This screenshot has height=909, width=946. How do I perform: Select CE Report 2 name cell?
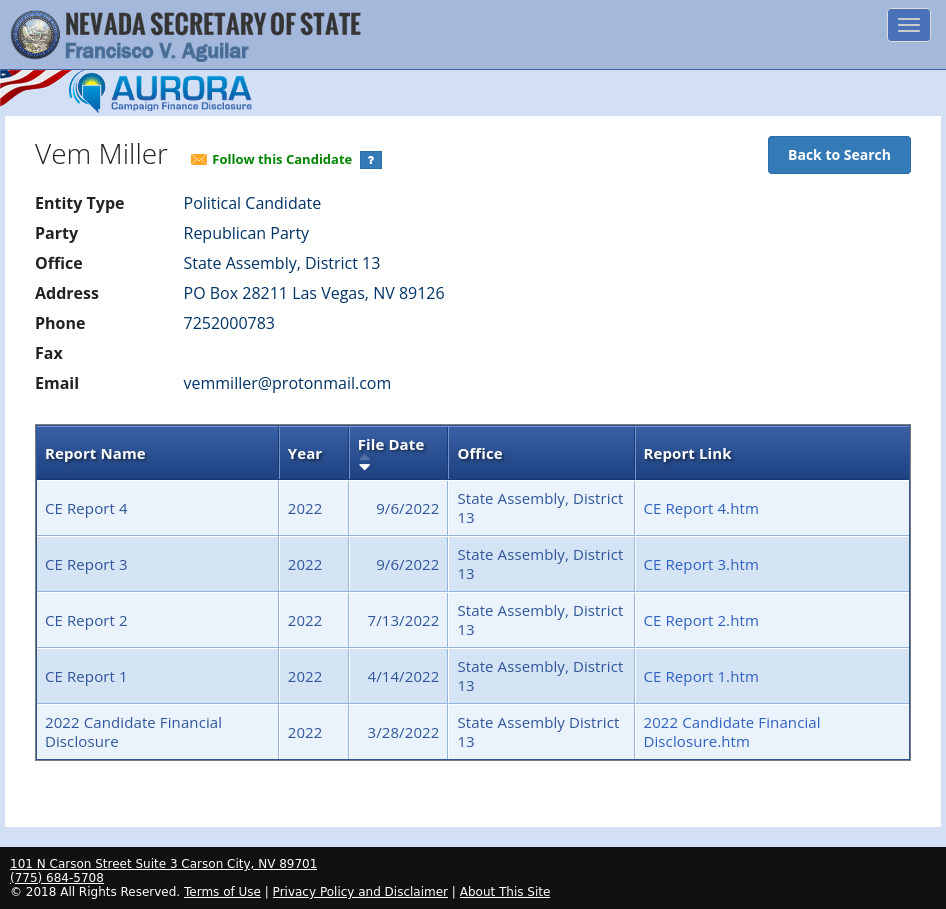point(157,621)
